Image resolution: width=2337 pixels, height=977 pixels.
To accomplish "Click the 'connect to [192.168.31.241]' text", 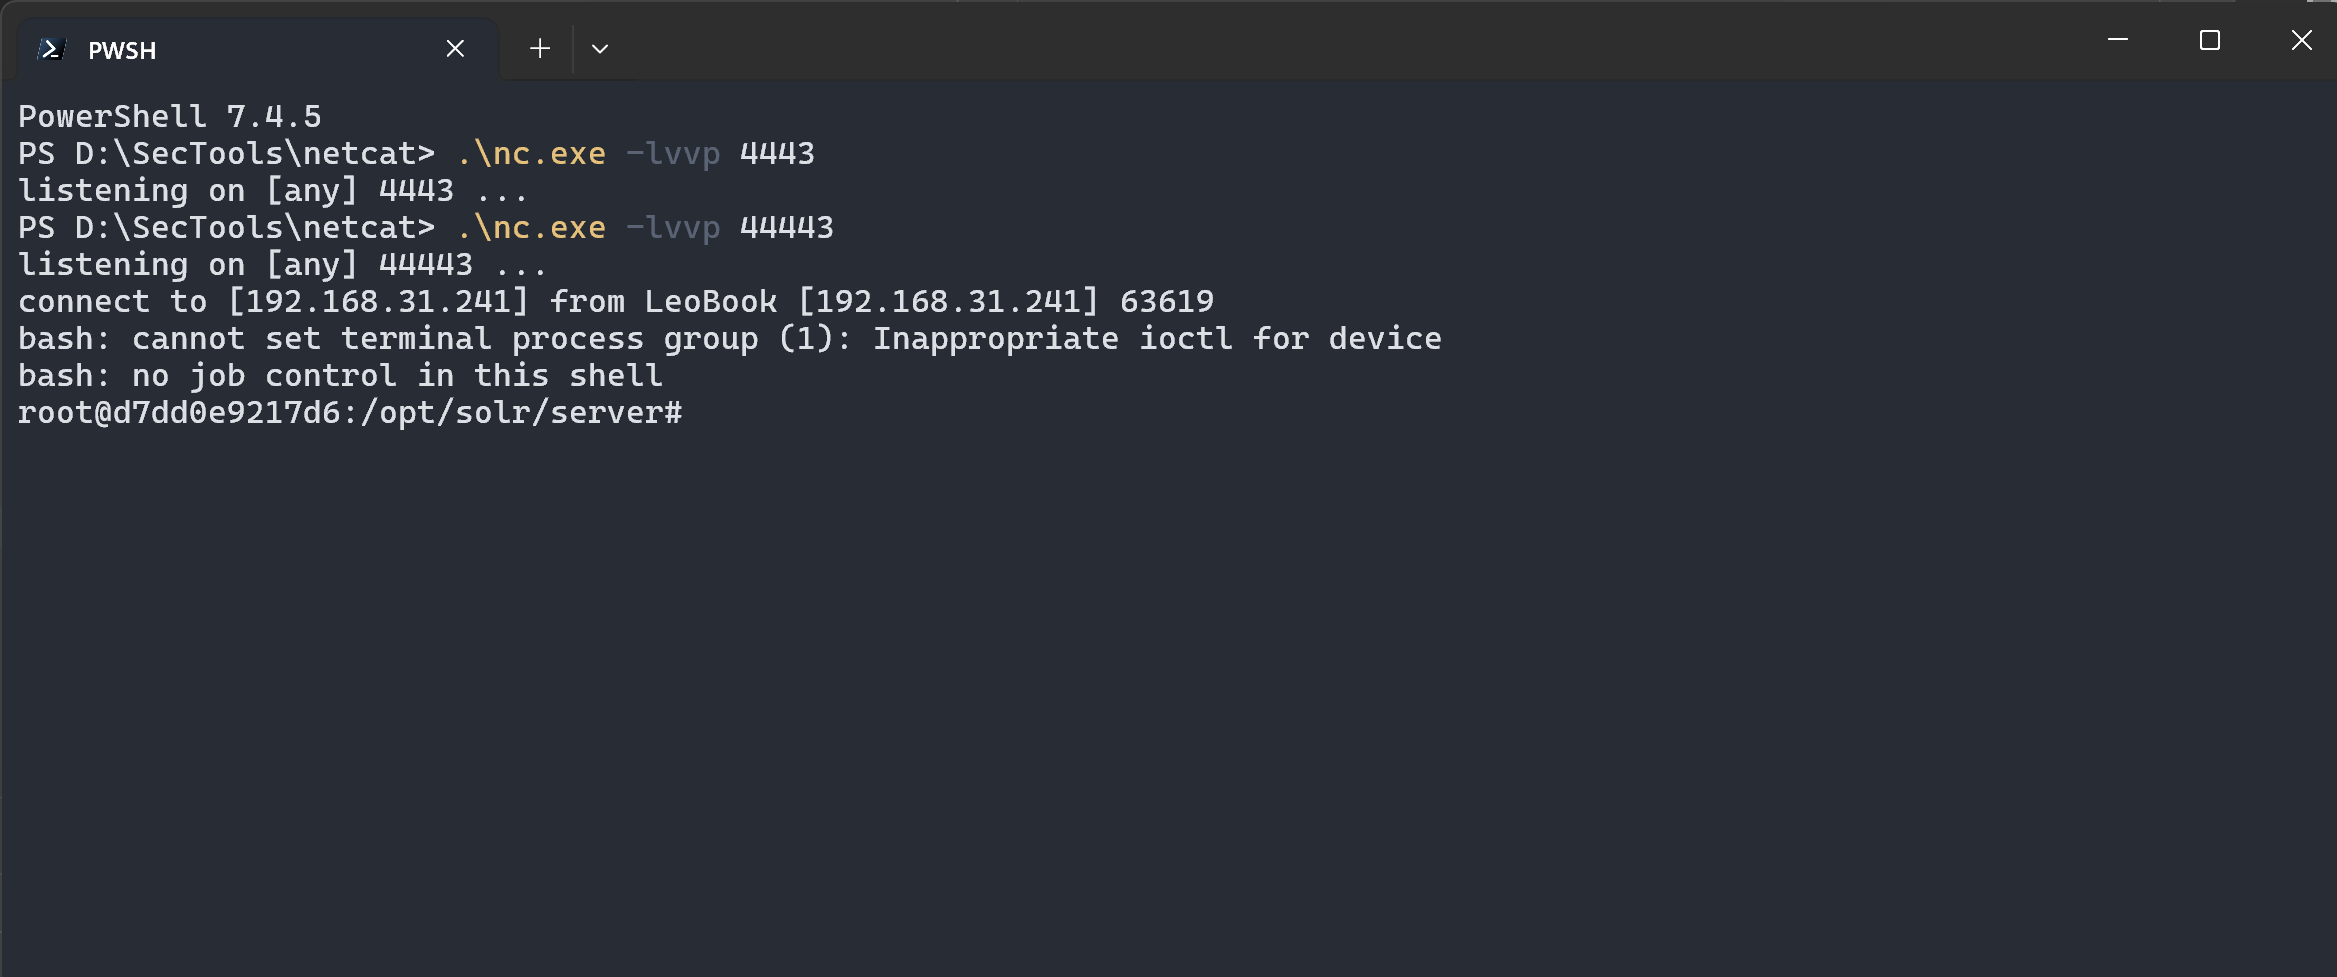I will tap(273, 302).
